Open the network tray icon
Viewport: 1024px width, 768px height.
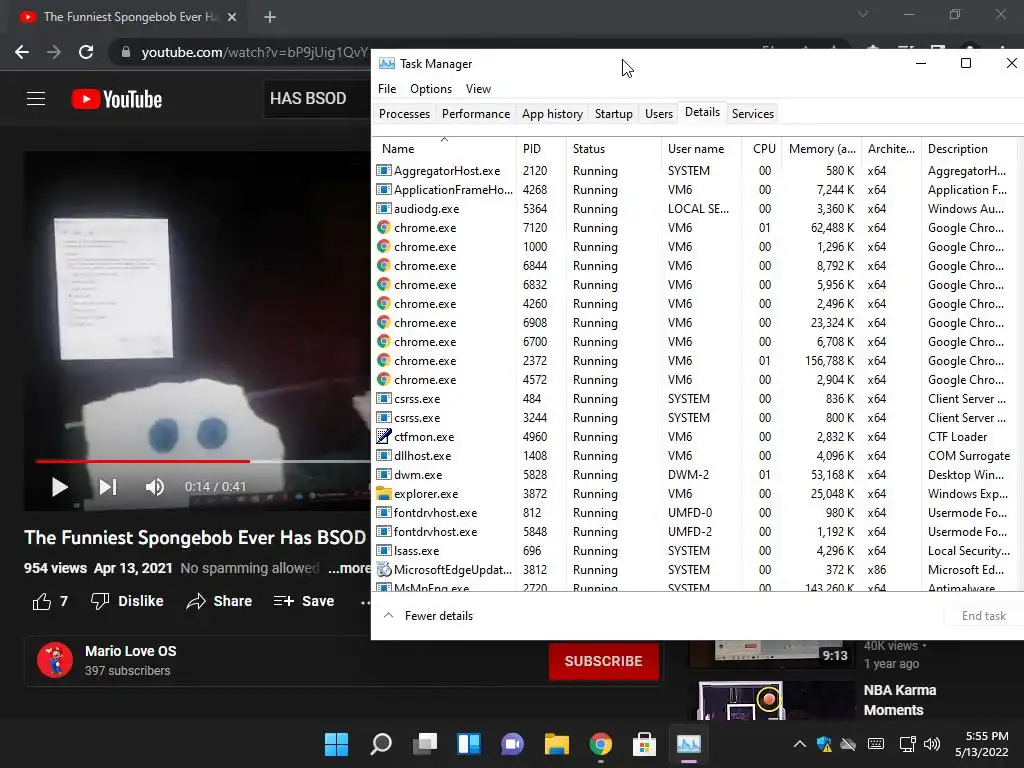tap(907, 744)
